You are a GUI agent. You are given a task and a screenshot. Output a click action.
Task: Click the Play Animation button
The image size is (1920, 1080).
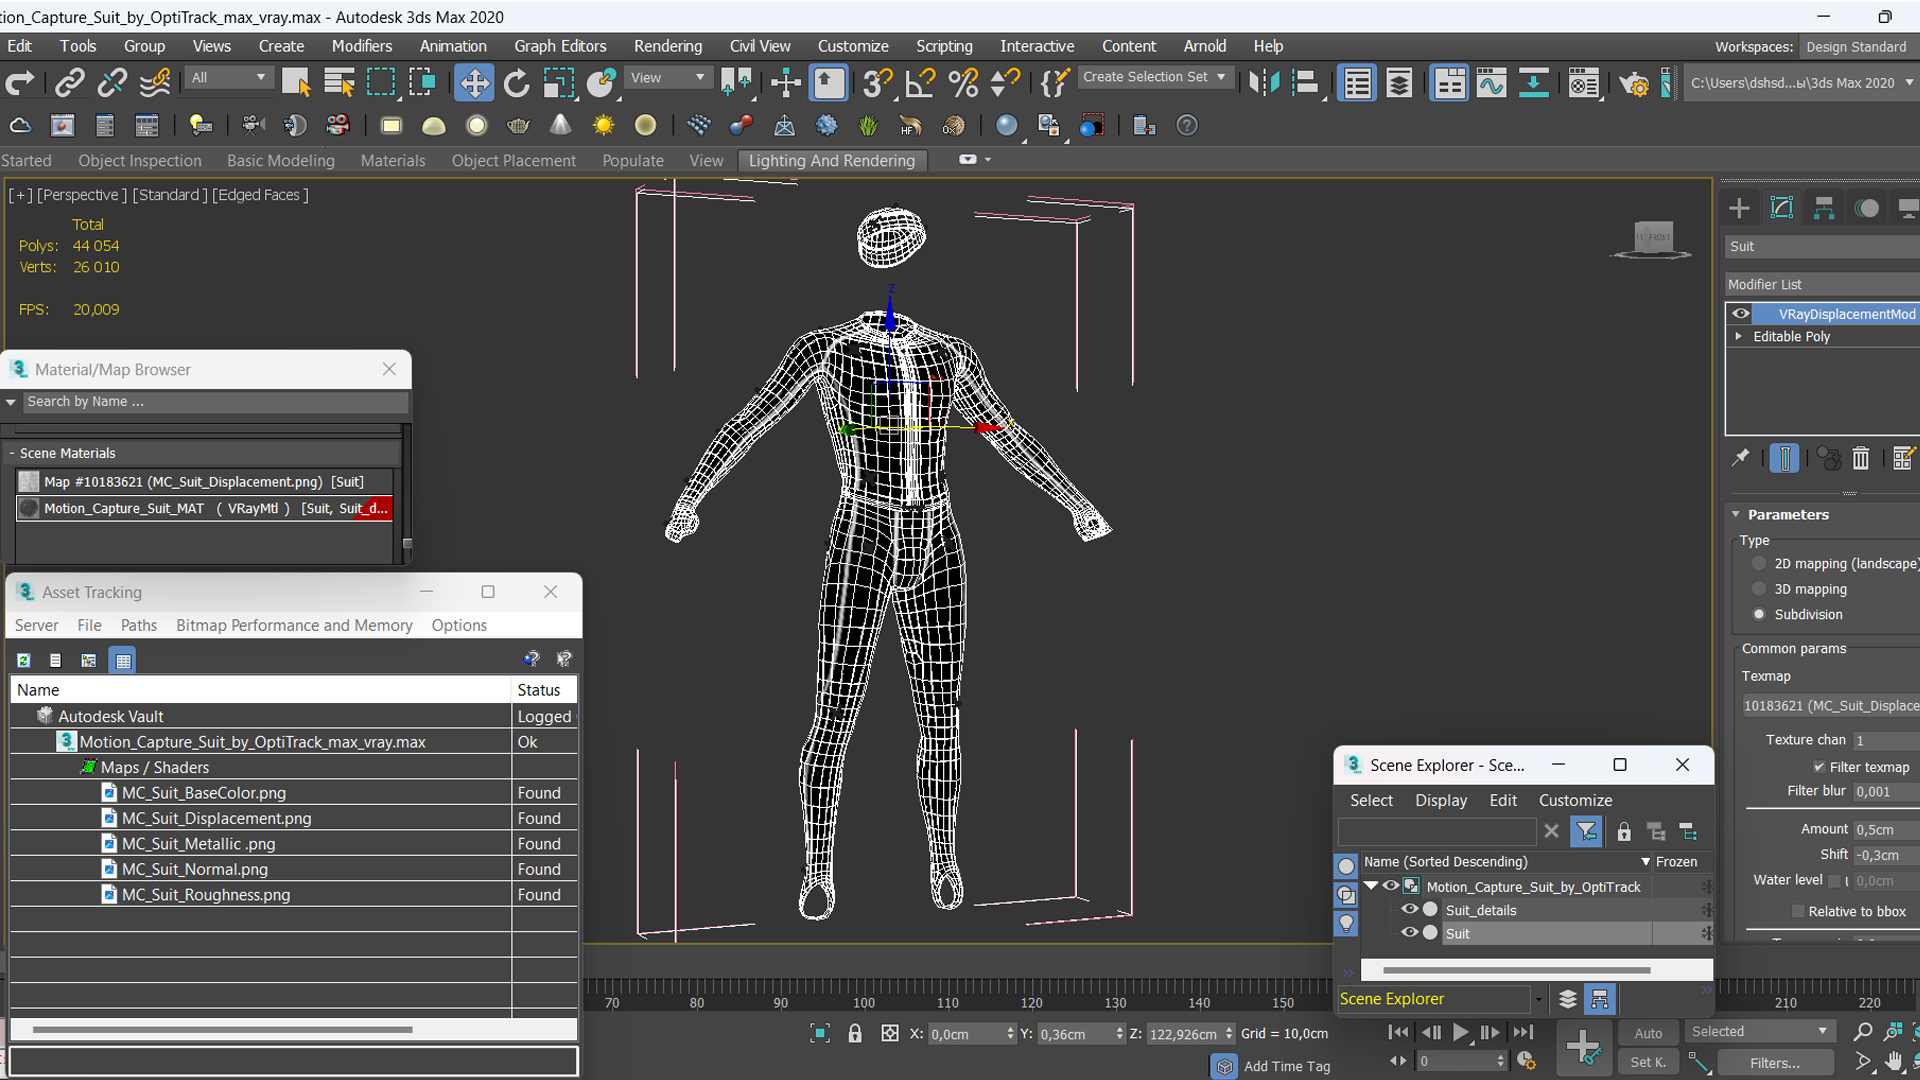[1460, 1032]
